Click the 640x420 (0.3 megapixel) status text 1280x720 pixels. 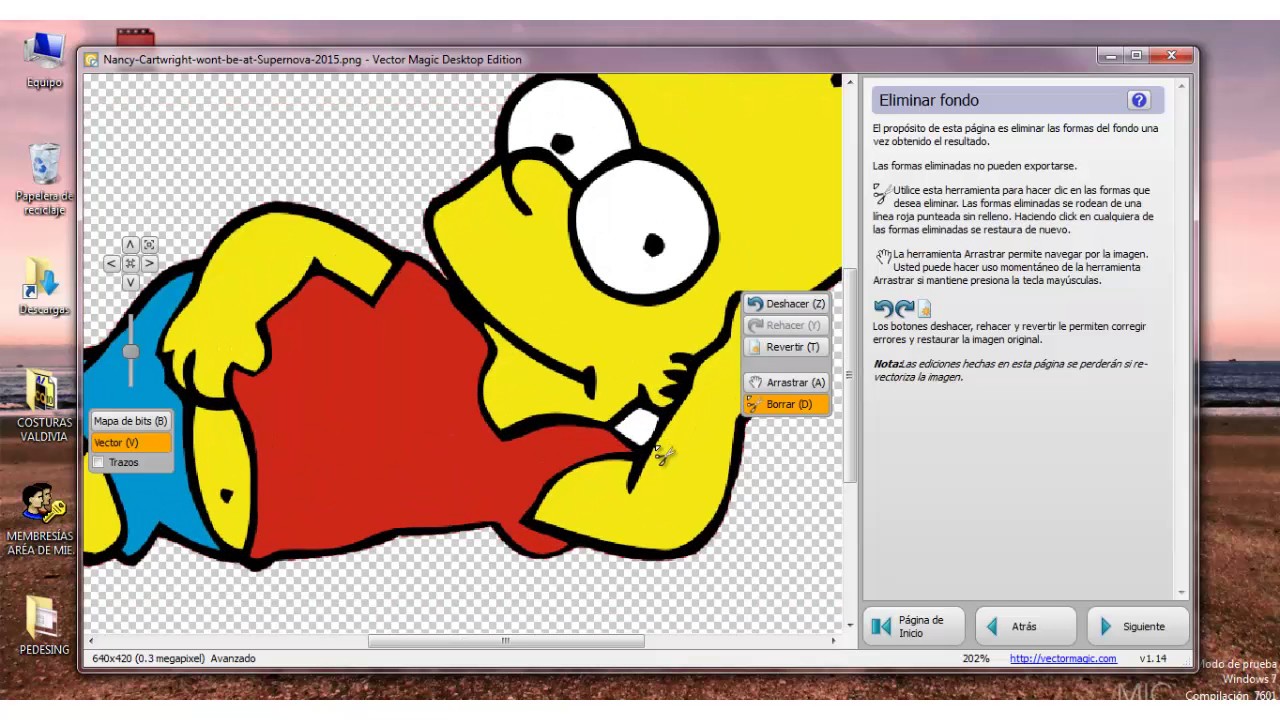click(148, 659)
